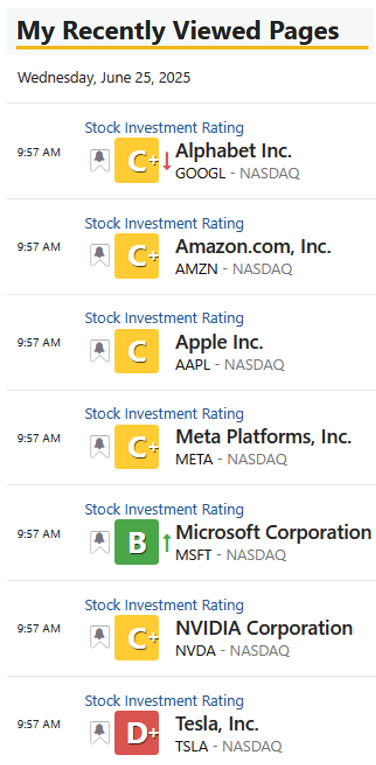Open the Alphabet Inc. stock page
This screenshot has height=765, width=376.
pos(234,151)
